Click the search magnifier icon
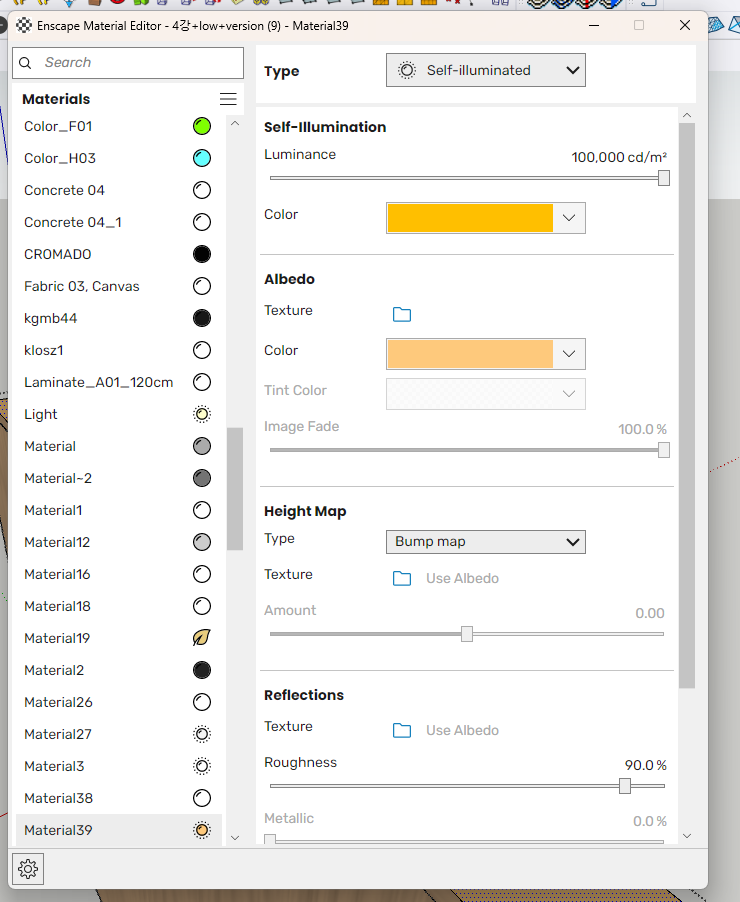This screenshot has width=740, height=902. coord(24,62)
